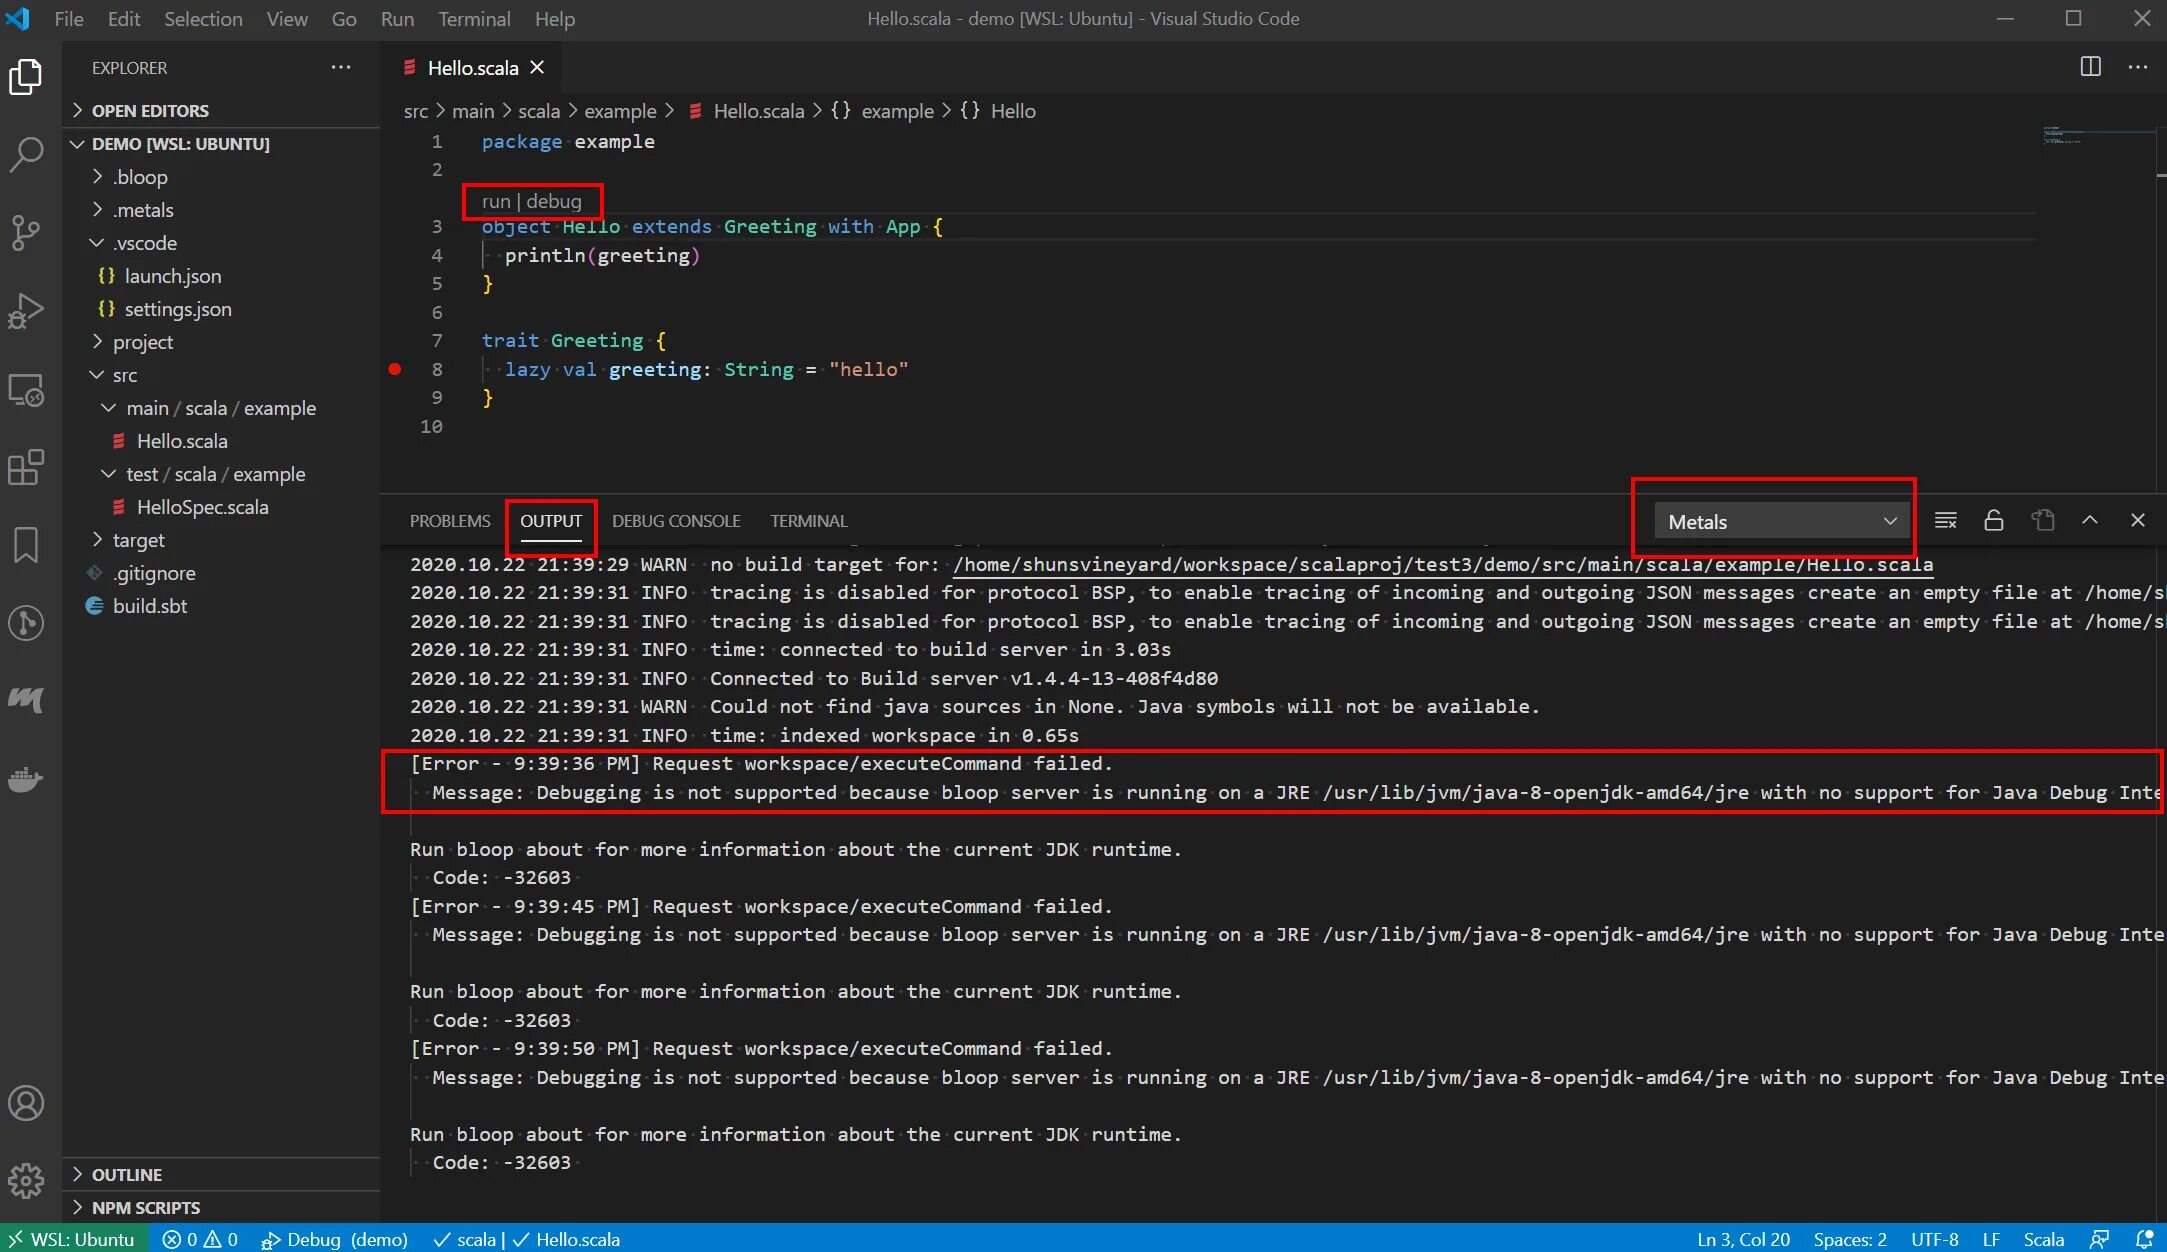Click the breakpoint dot on line 8
Screen dimensions: 2167x1252
tap(393, 368)
